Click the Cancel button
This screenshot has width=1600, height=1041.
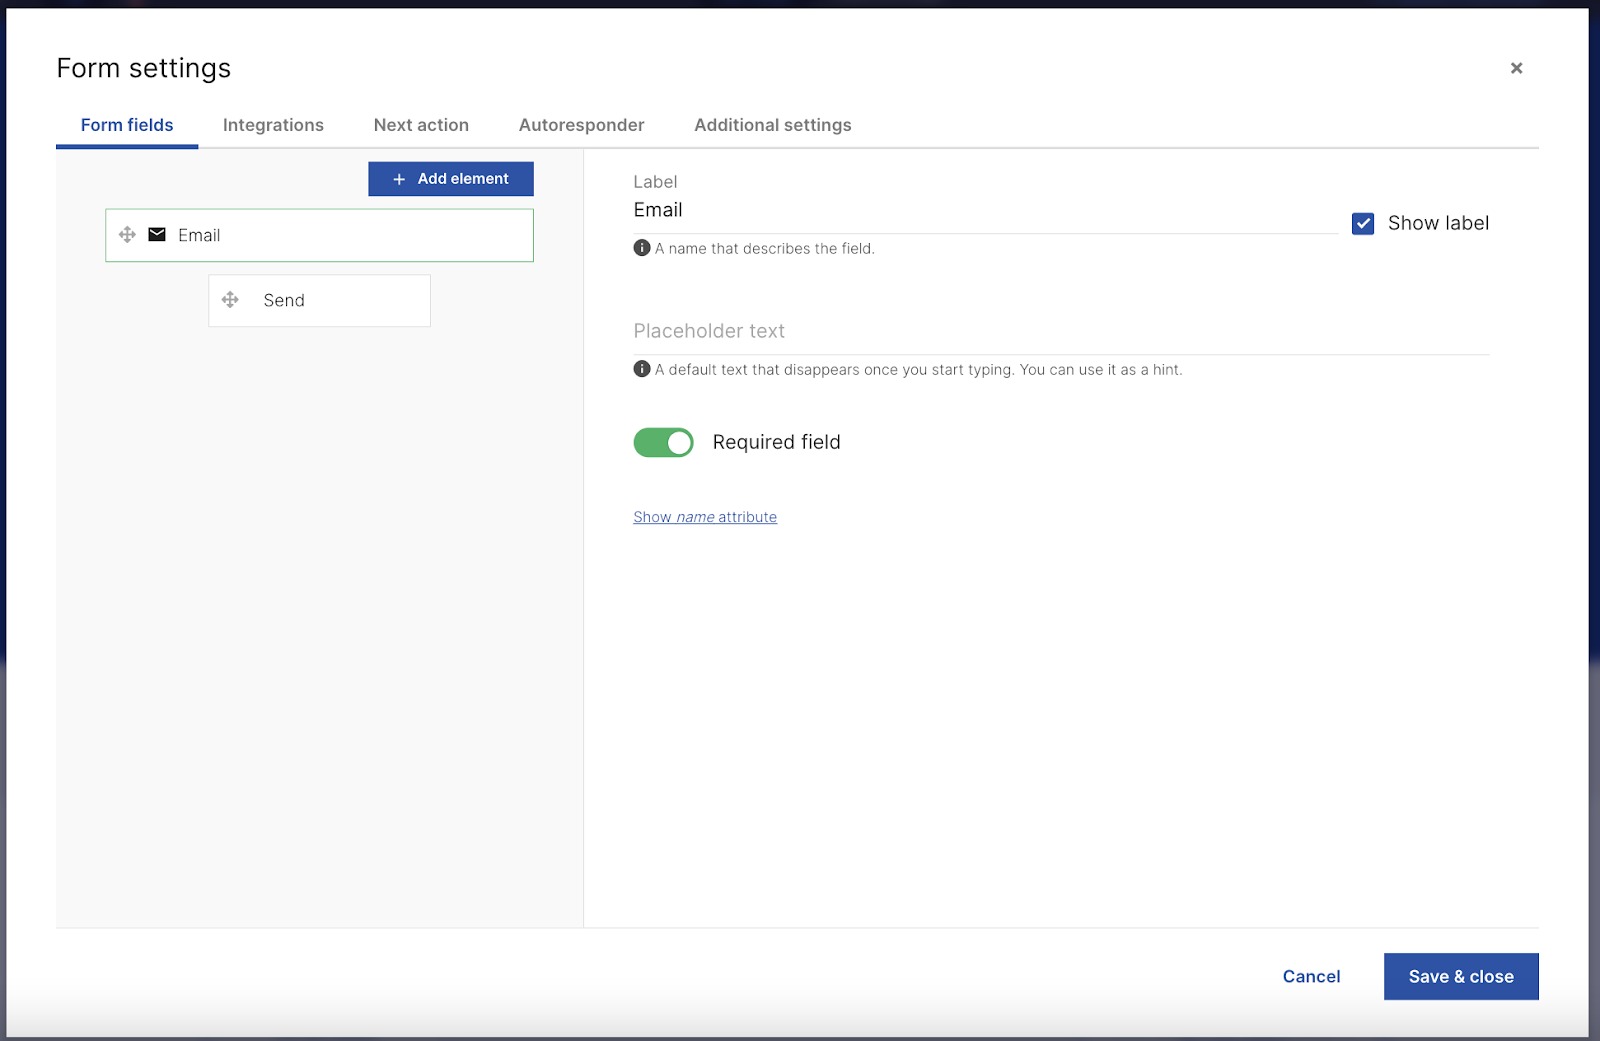click(1311, 976)
